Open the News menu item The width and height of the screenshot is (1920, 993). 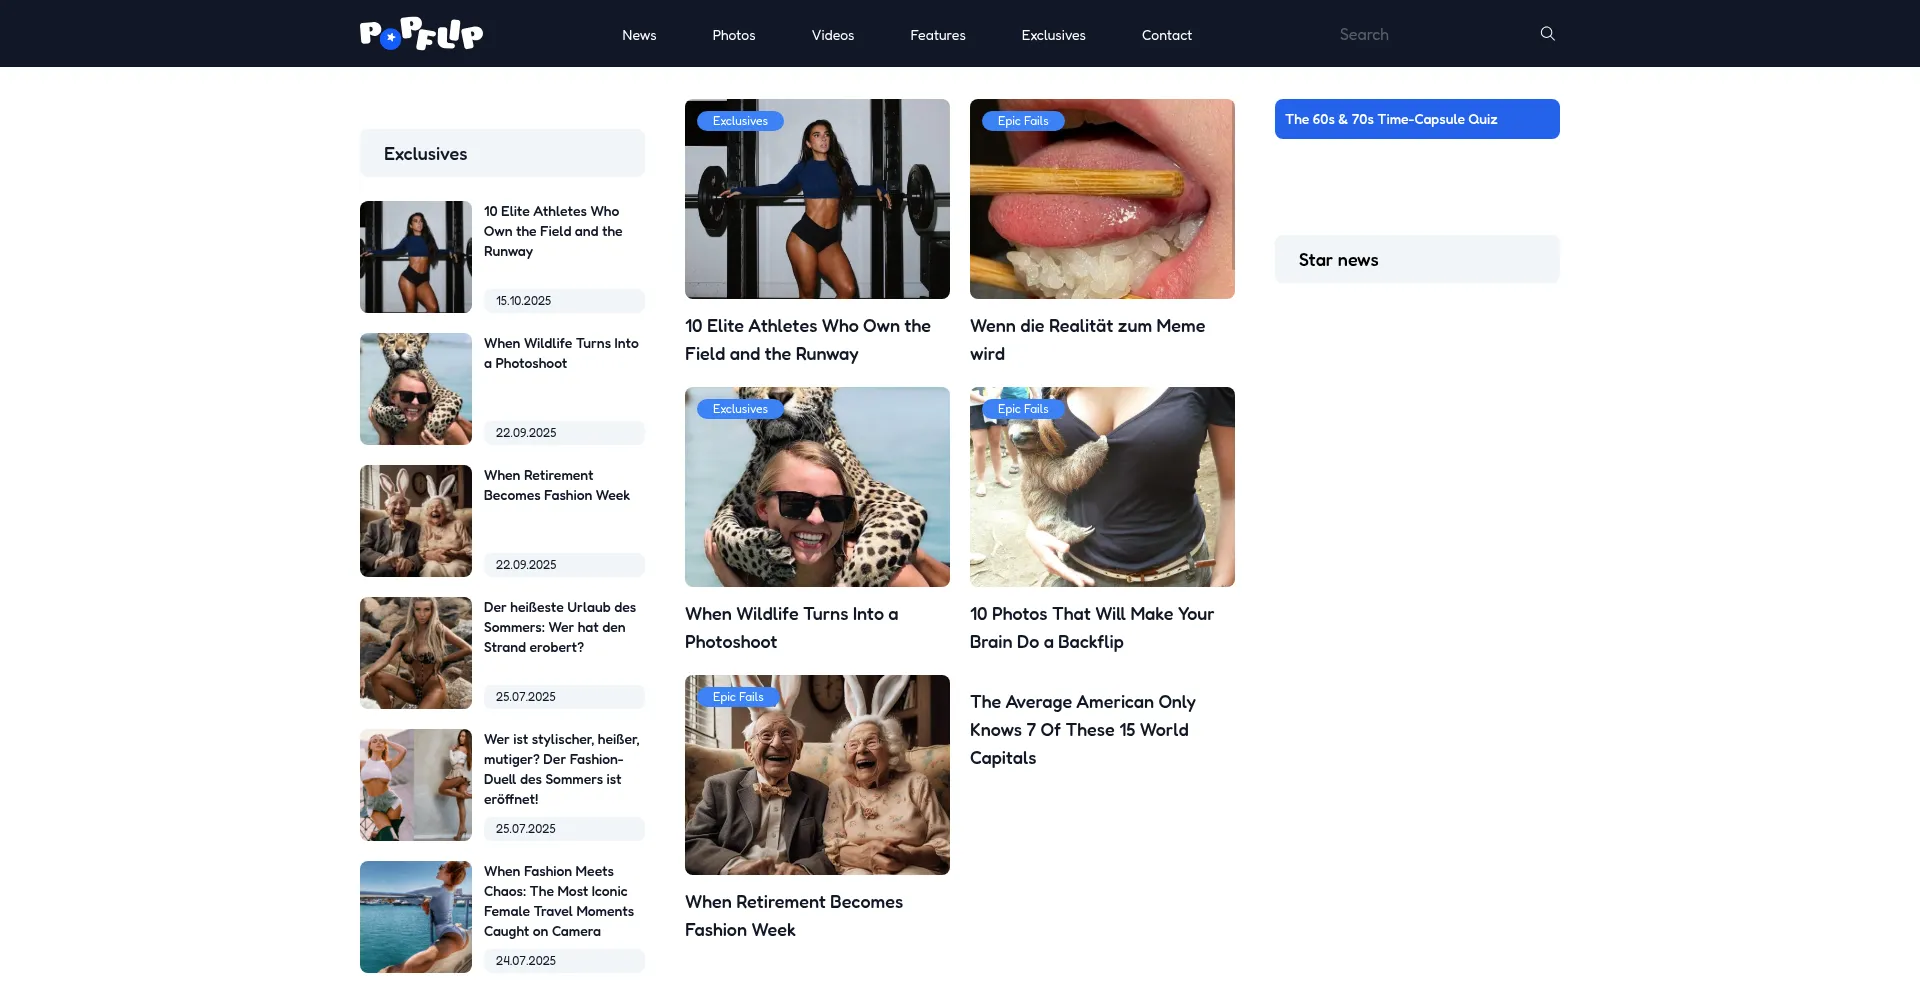coord(639,35)
